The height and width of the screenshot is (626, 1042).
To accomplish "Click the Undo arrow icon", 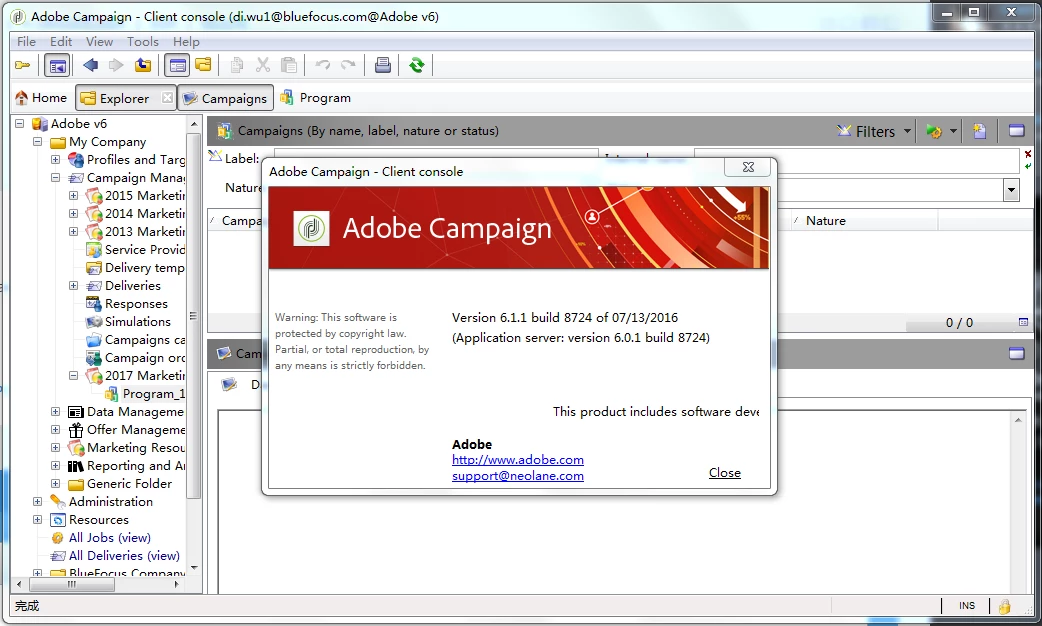I will pos(323,64).
